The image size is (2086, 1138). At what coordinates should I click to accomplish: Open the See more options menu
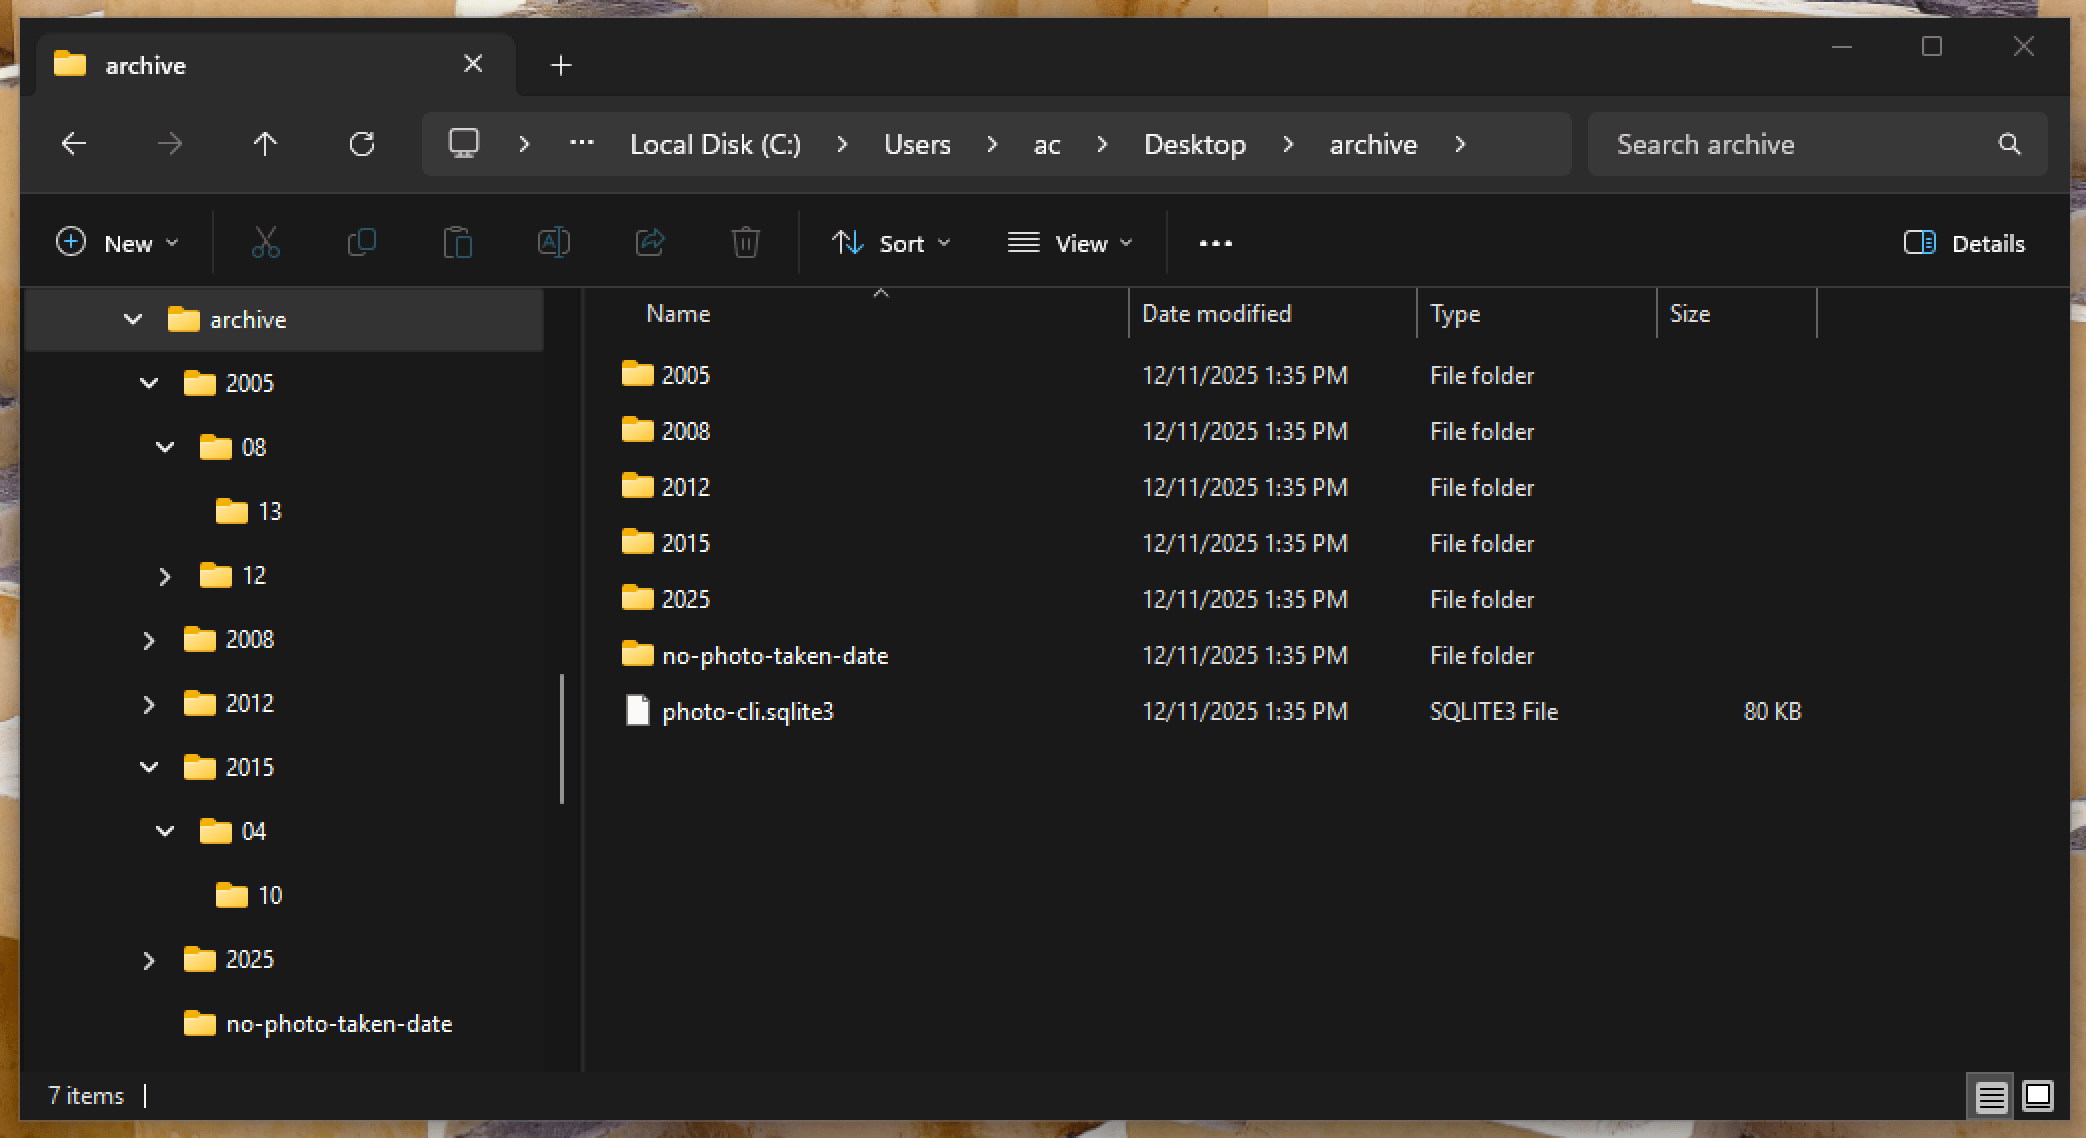click(x=1216, y=243)
